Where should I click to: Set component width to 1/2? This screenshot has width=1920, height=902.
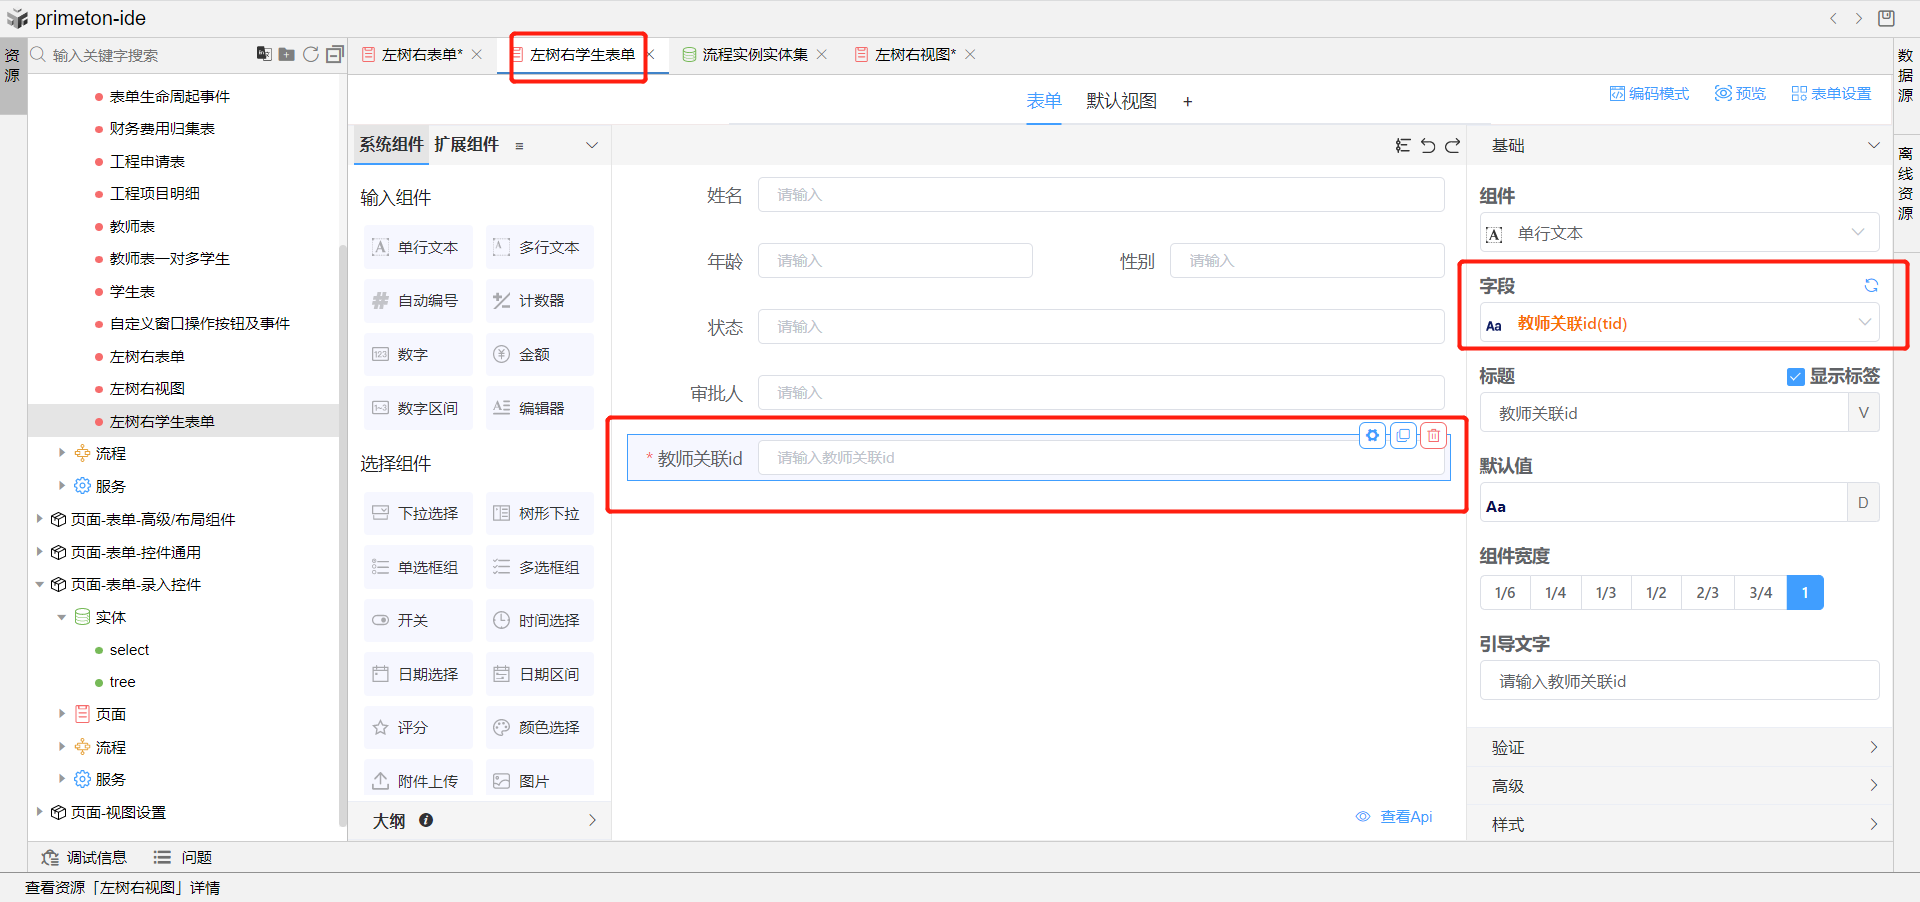[x=1656, y=593]
